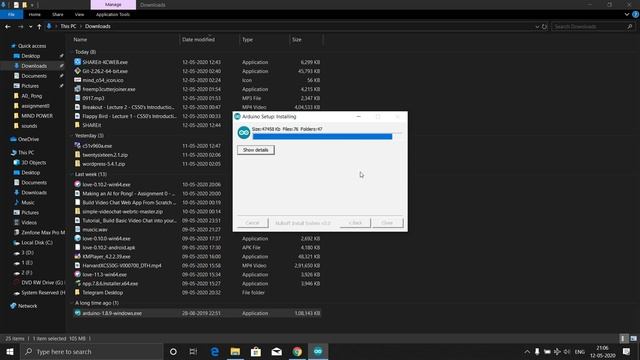Sort by the Name column header

coord(80,40)
